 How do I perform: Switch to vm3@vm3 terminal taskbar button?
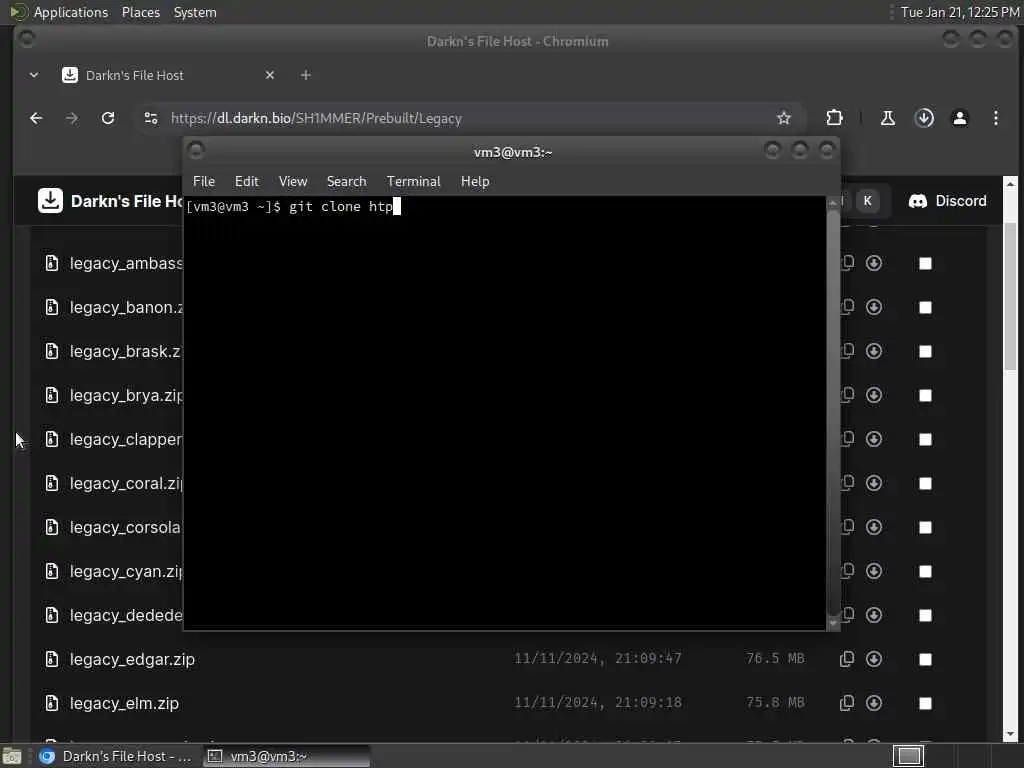(287, 756)
